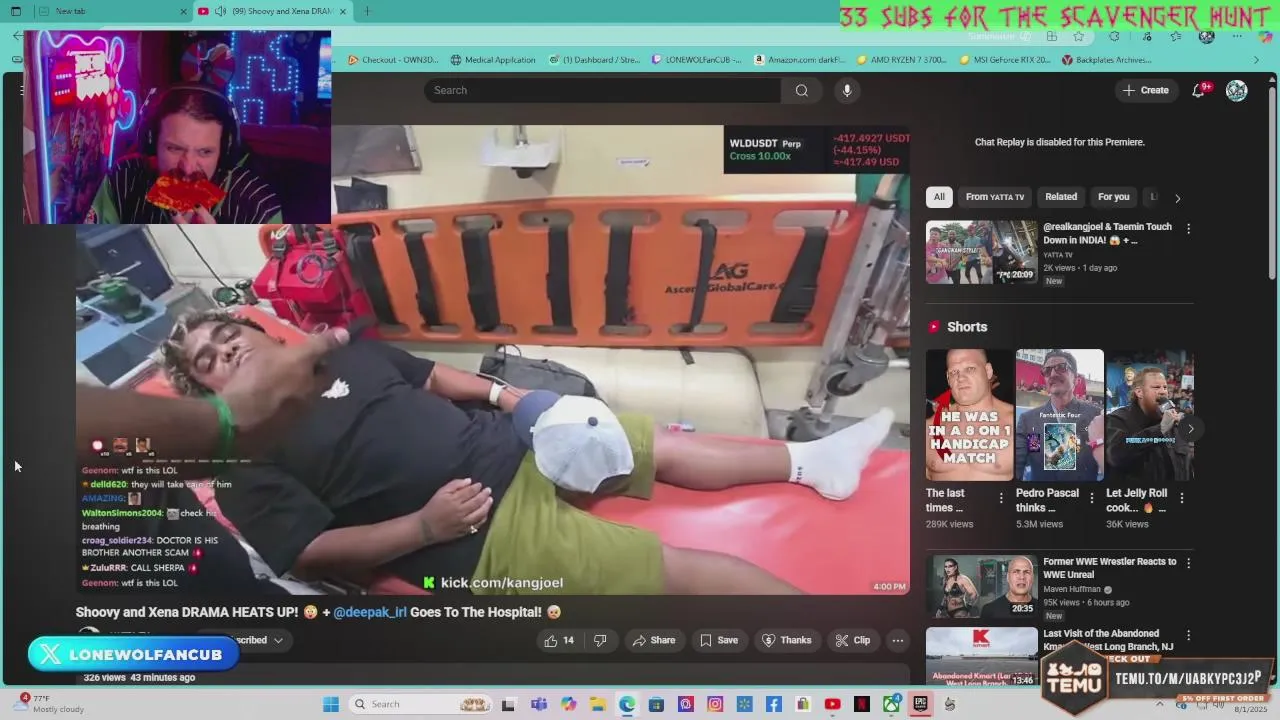Screen dimensions: 1280x720
Task: Open YouTube account avatar menu
Action: point(1237,90)
